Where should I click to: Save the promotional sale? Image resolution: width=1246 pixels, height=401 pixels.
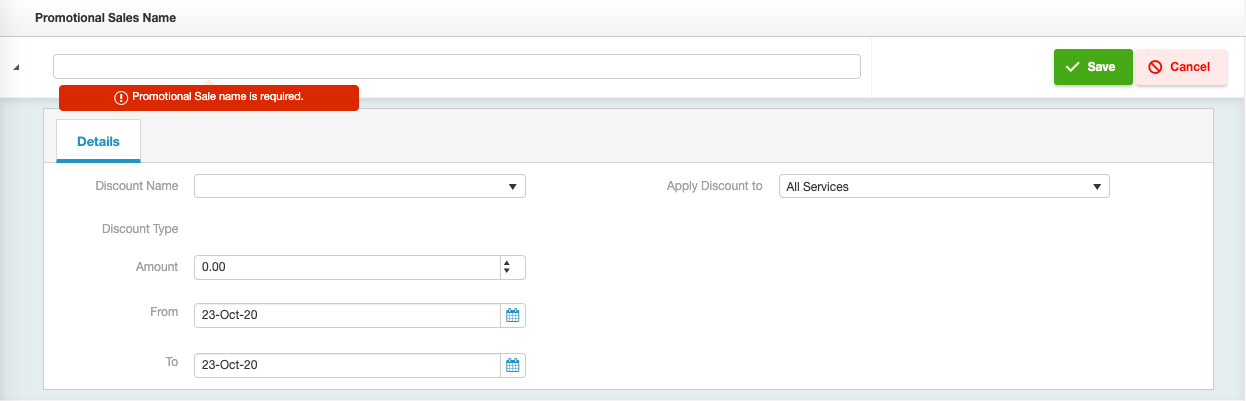pos(1092,67)
